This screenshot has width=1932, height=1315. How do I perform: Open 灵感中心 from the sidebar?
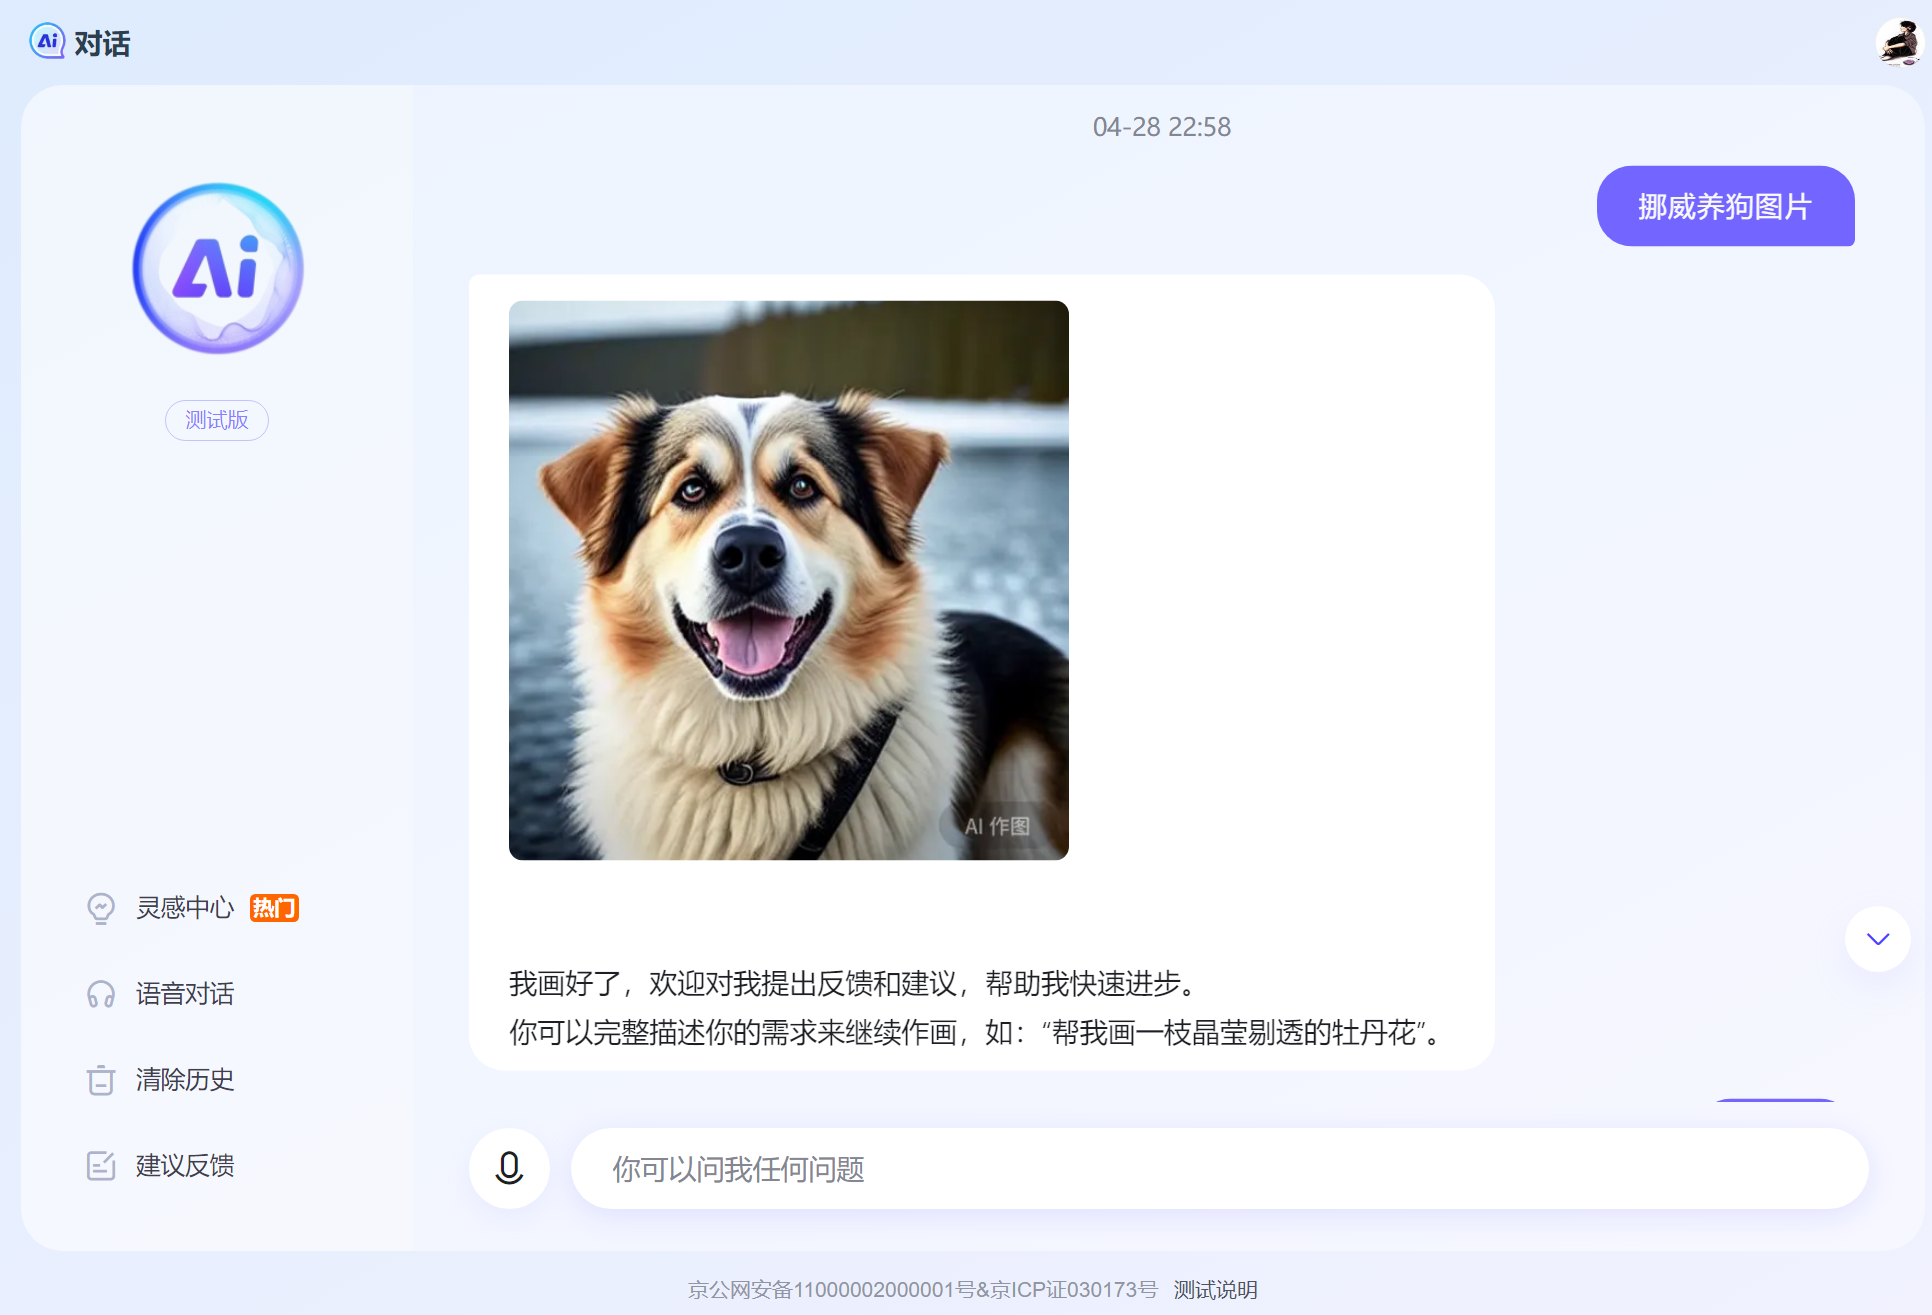click(185, 907)
